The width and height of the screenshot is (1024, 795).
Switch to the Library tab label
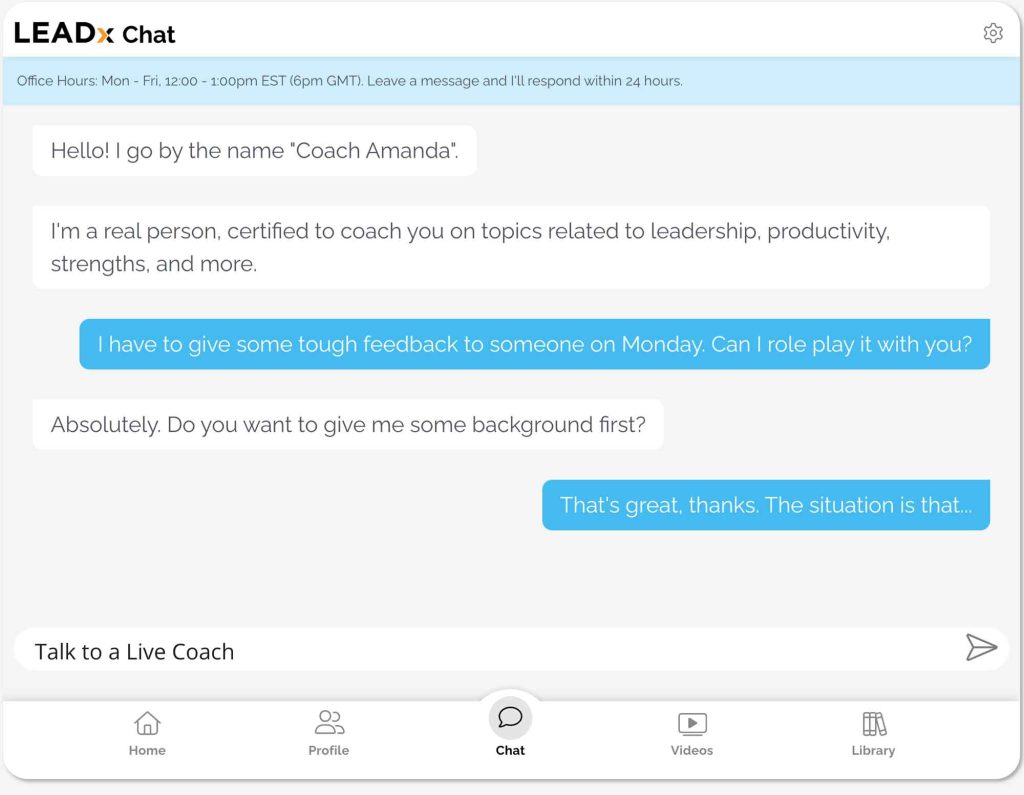click(x=873, y=750)
